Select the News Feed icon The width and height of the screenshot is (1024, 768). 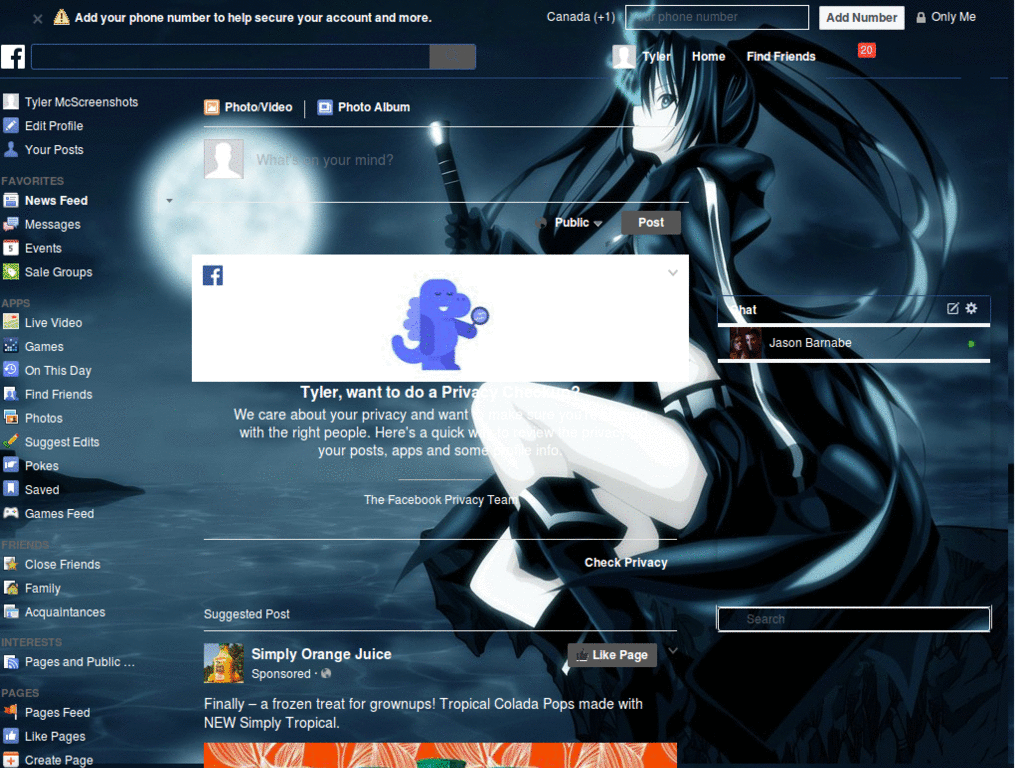pyautogui.click(x=10, y=200)
